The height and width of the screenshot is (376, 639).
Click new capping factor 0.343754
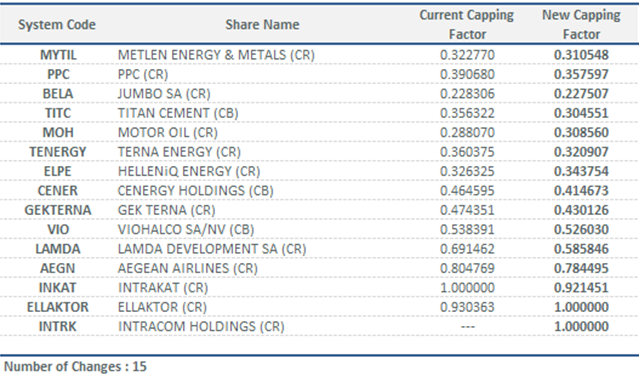582,172
